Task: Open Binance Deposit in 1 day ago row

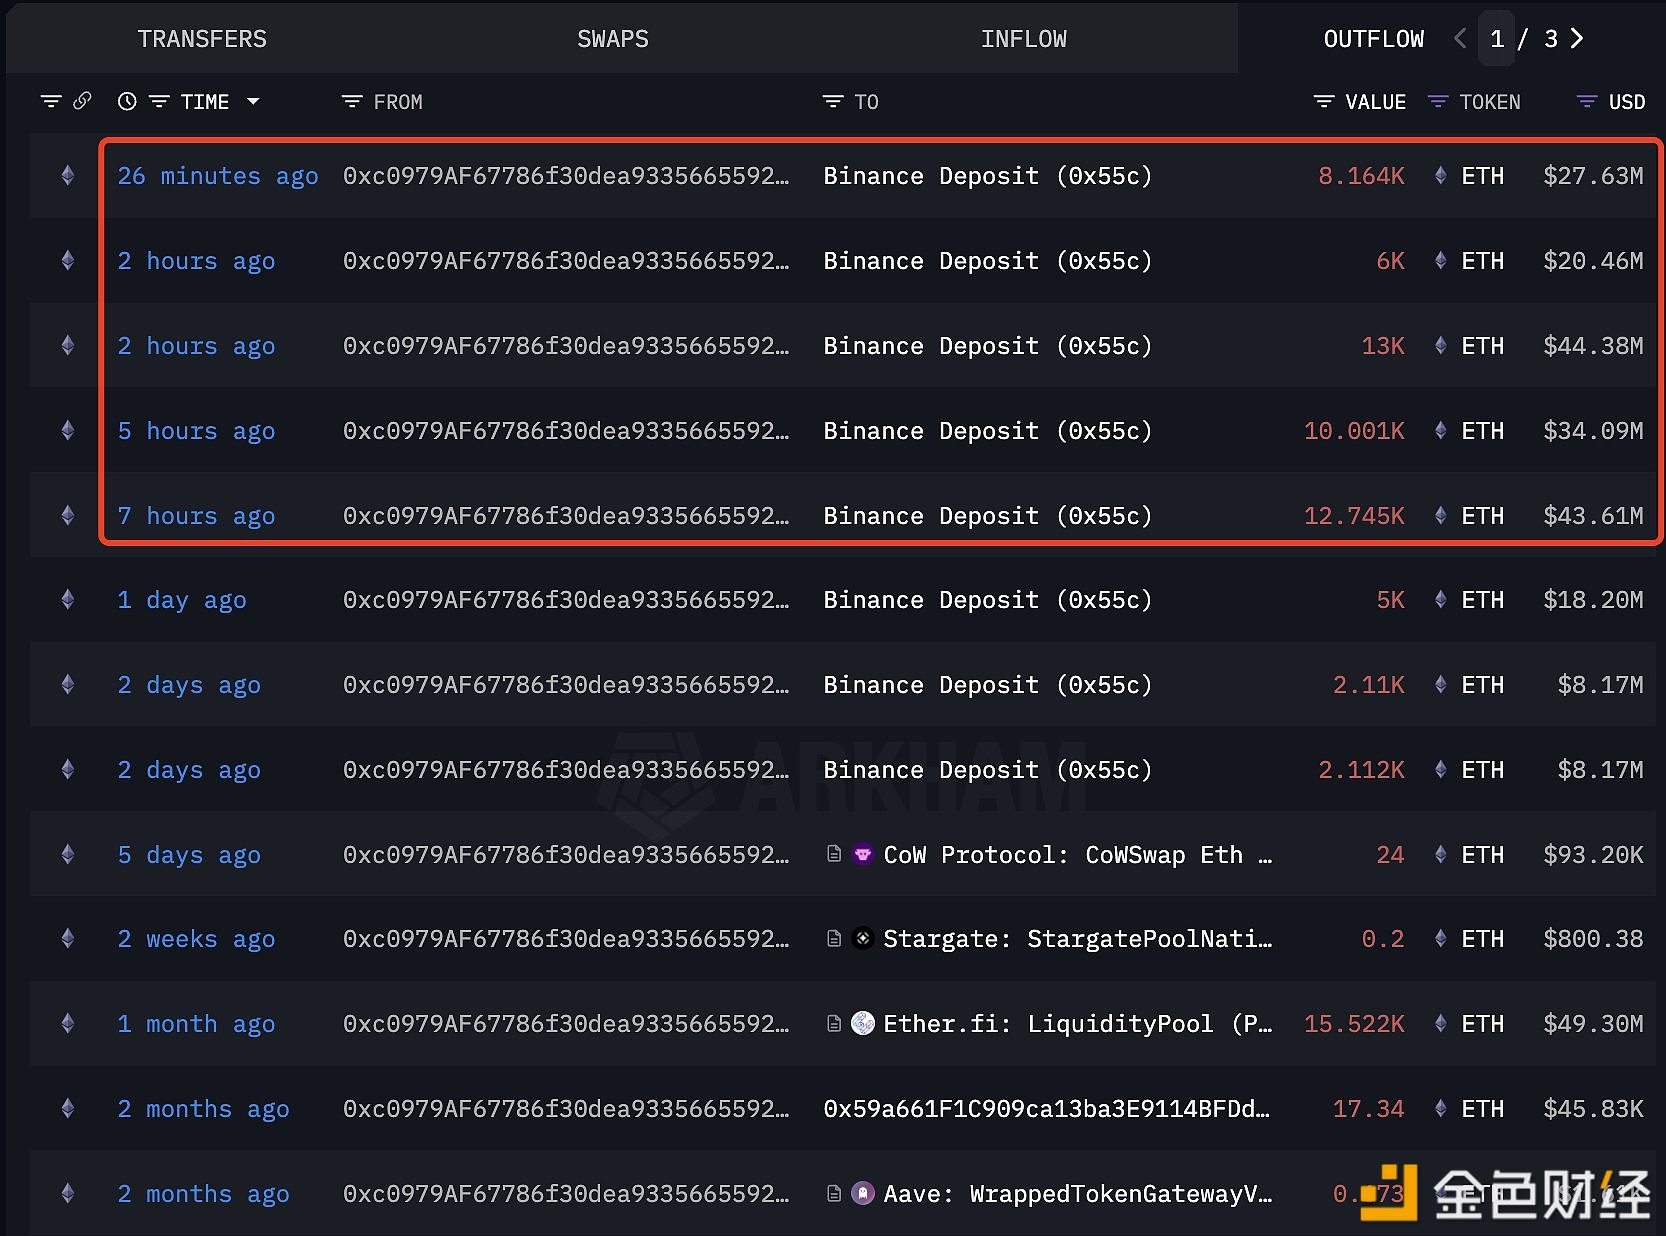Action: tap(988, 600)
